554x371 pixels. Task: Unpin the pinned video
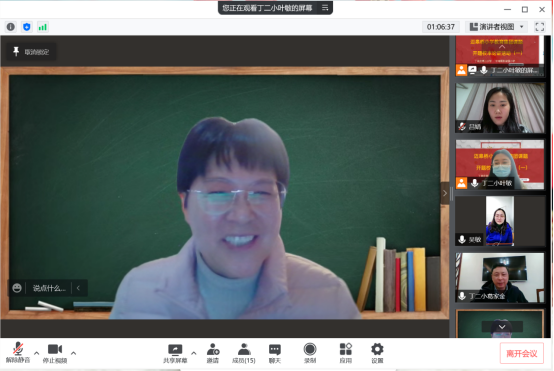point(31,52)
